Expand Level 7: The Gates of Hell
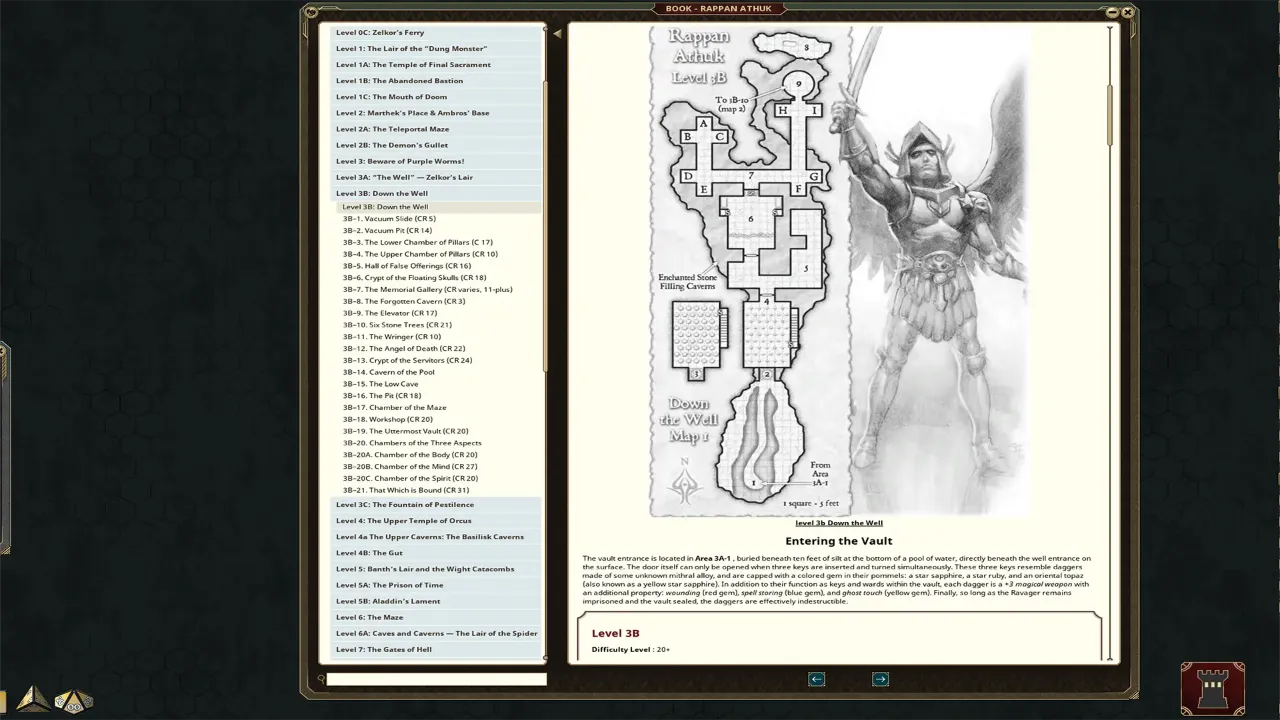This screenshot has width=1280, height=720. click(436, 649)
